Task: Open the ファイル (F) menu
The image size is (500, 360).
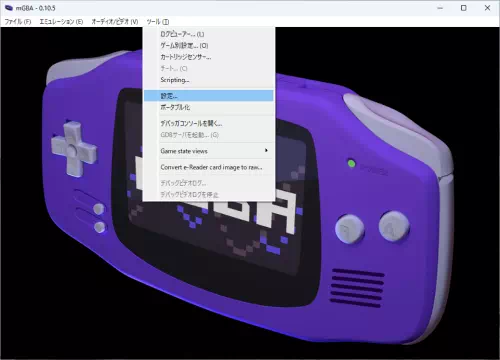Action: pos(18,22)
